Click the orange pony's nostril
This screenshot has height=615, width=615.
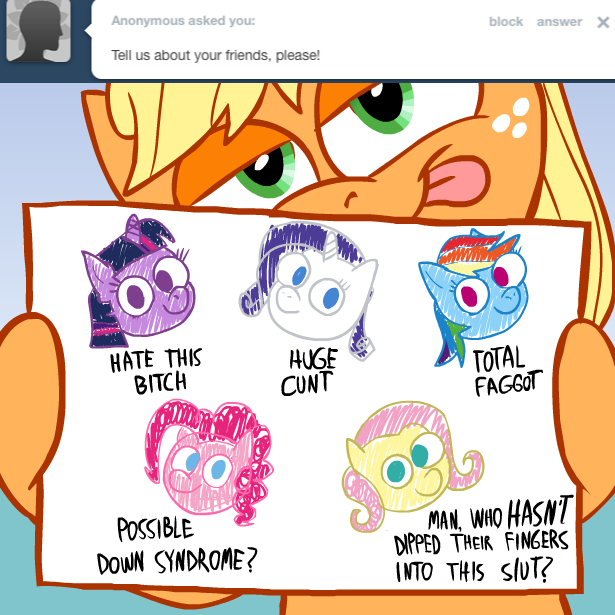(x=349, y=199)
